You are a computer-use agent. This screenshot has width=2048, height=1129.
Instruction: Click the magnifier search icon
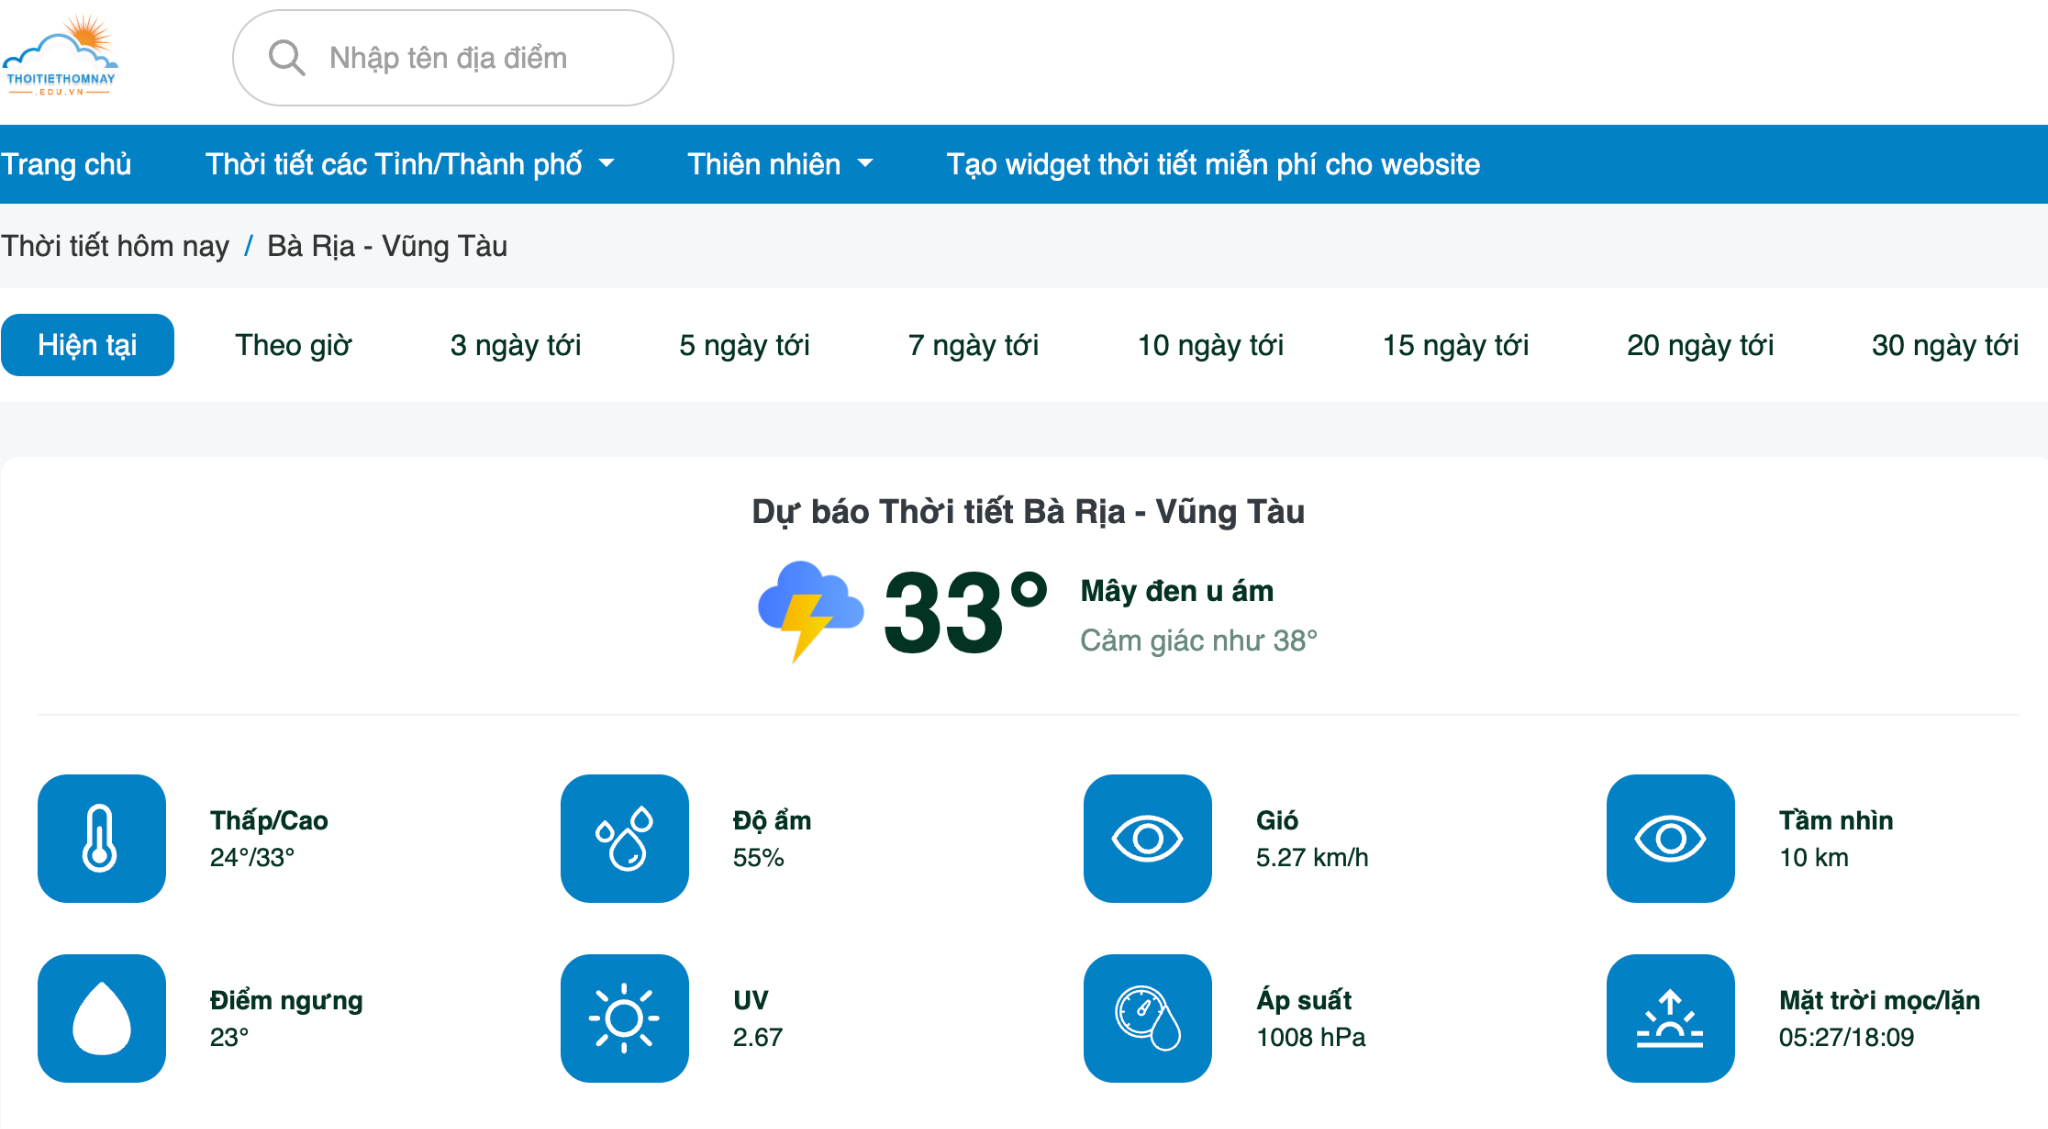[x=286, y=58]
